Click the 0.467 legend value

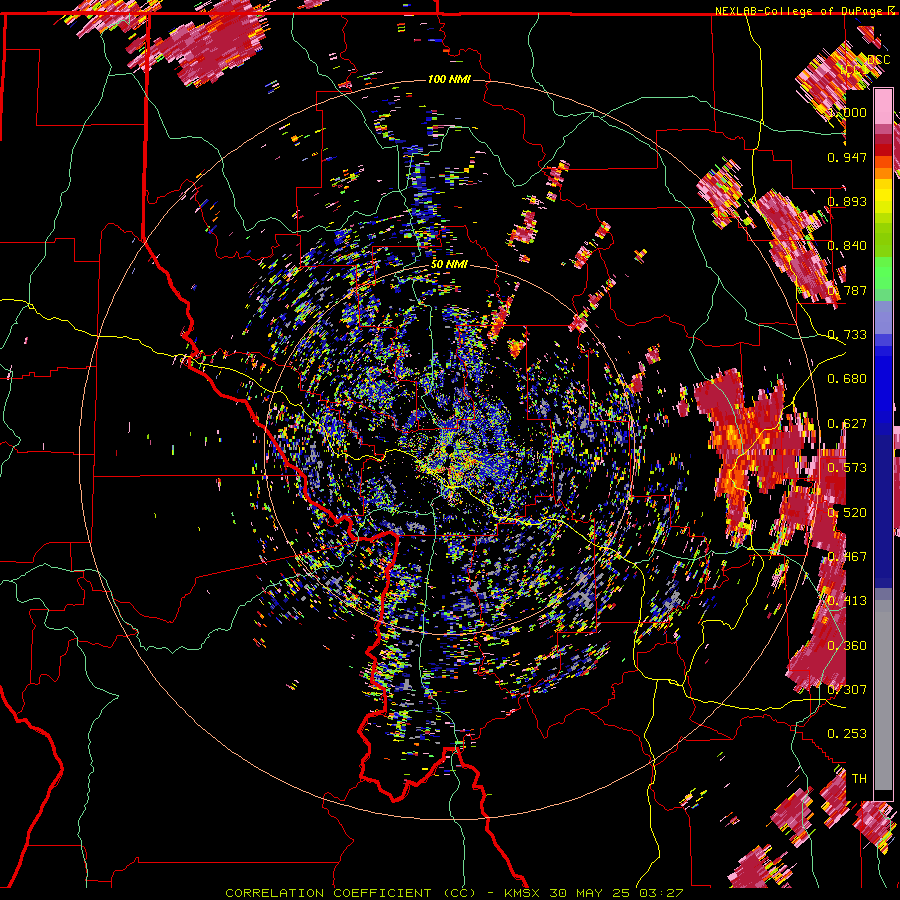tap(847, 556)
